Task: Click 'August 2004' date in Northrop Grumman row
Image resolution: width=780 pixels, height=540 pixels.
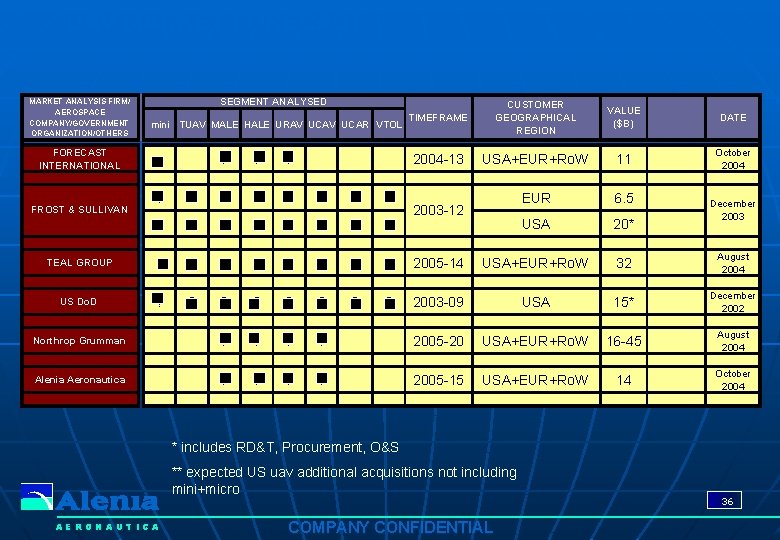Action: (x=733, y=341)
